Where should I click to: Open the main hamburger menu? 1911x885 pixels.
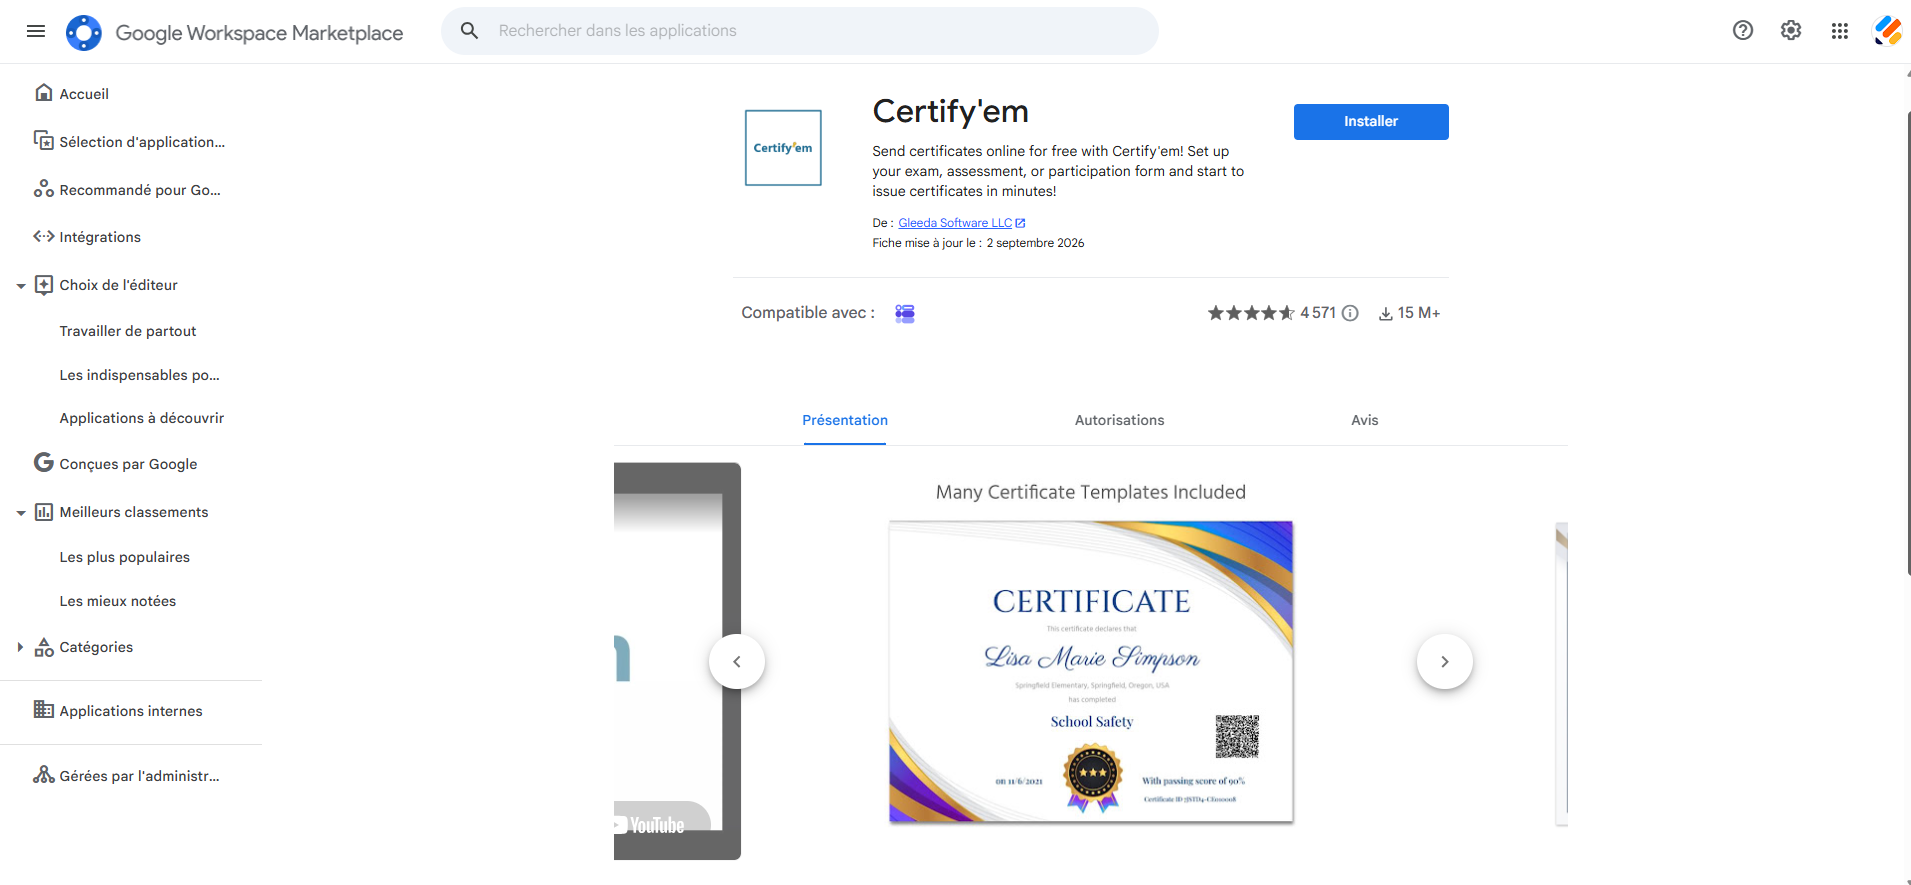pyautogui.click(x=36, y=31)
